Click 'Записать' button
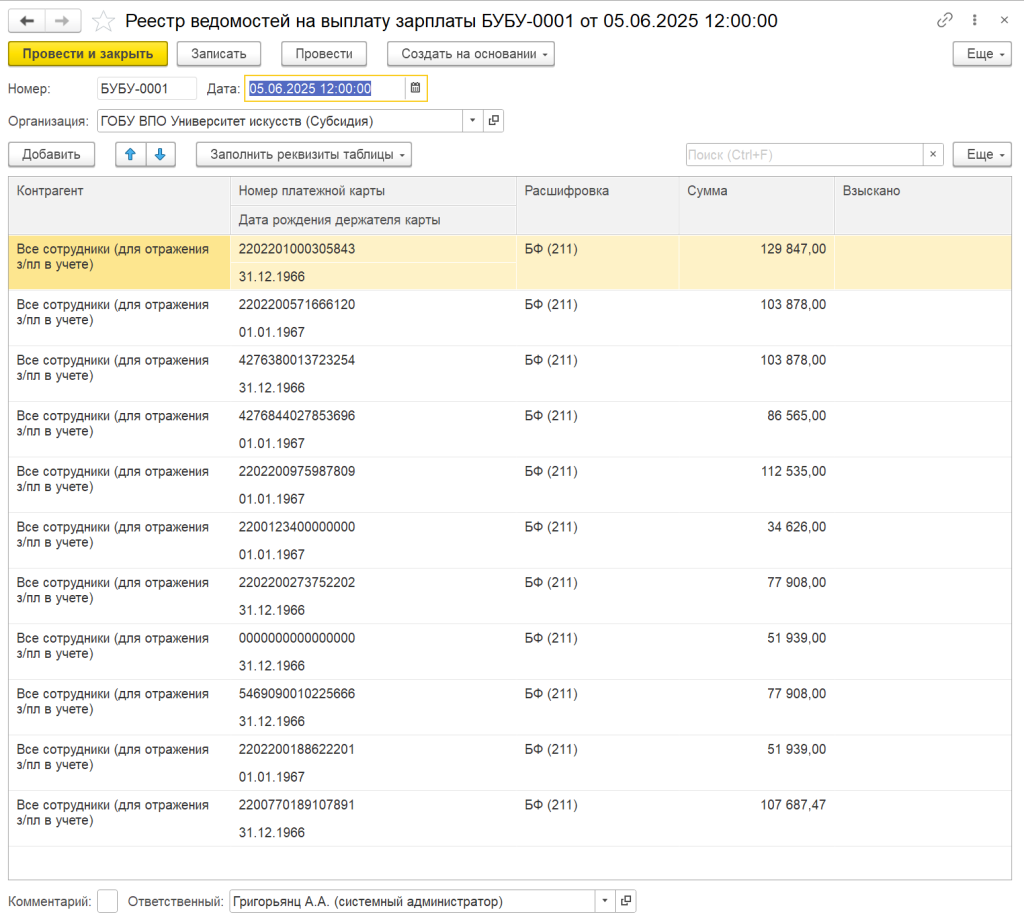 point(219,54)
